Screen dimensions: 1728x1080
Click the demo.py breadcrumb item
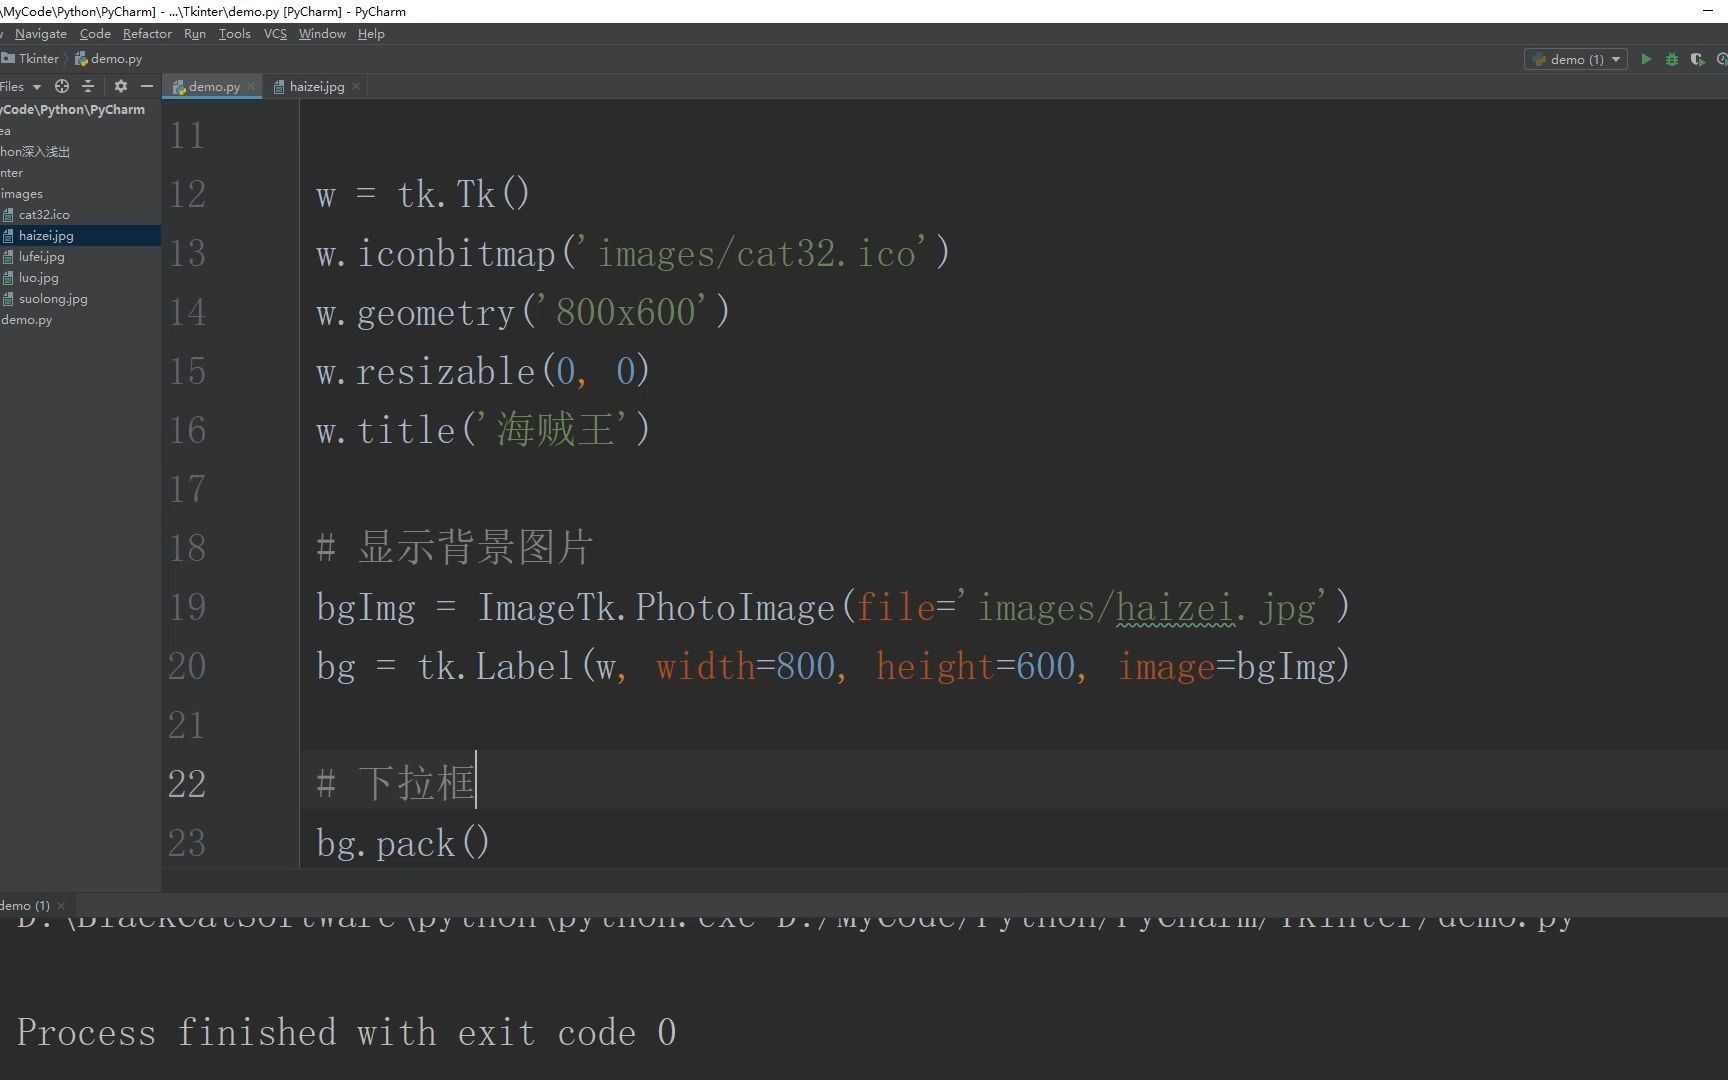[109, 58]
